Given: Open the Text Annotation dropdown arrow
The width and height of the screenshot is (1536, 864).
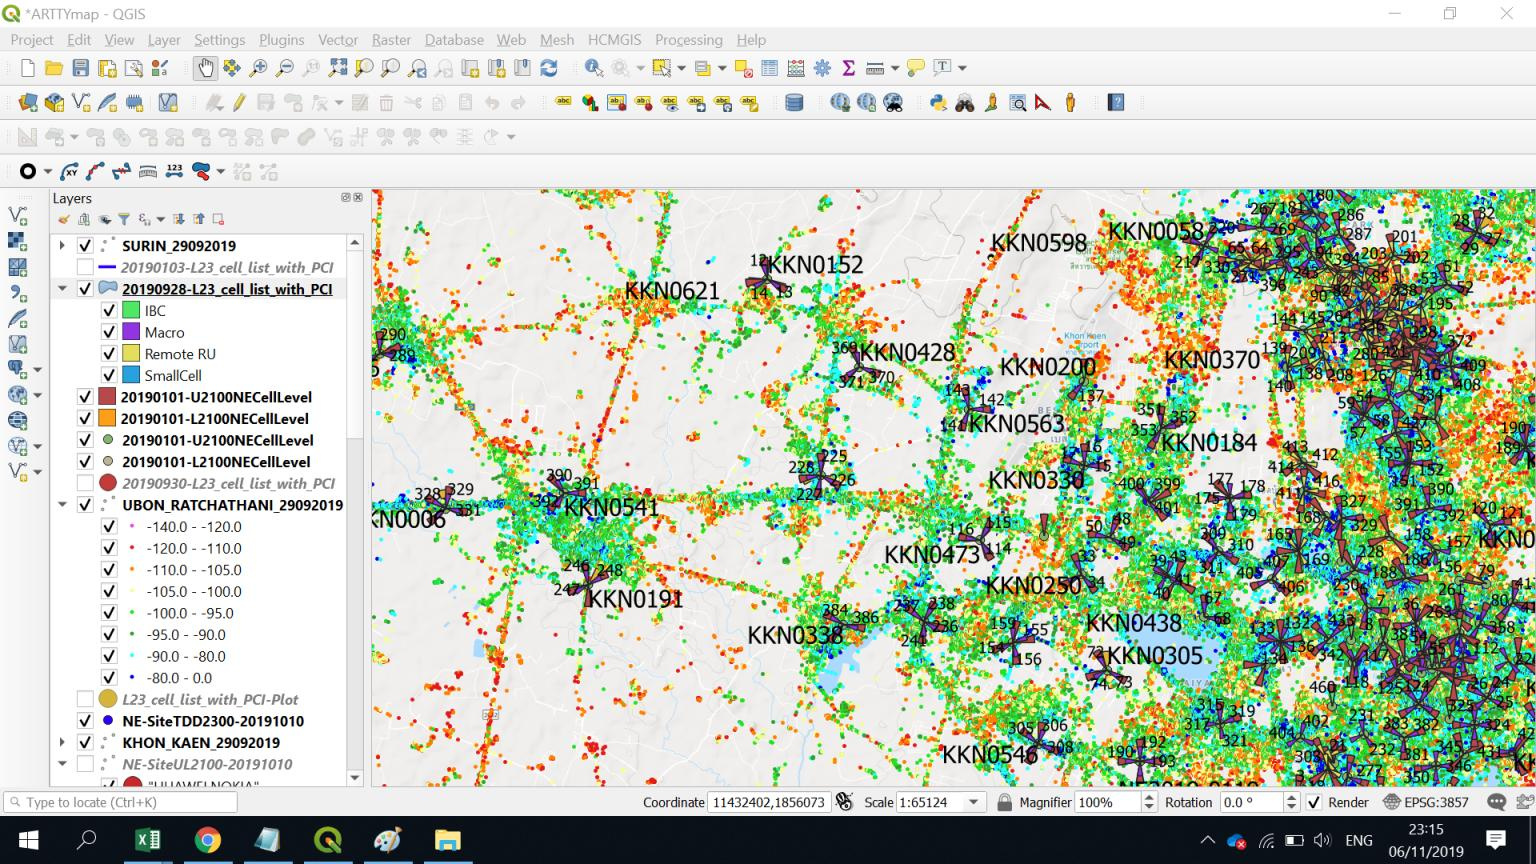Looking at the screenshot, I should point(962,68).
